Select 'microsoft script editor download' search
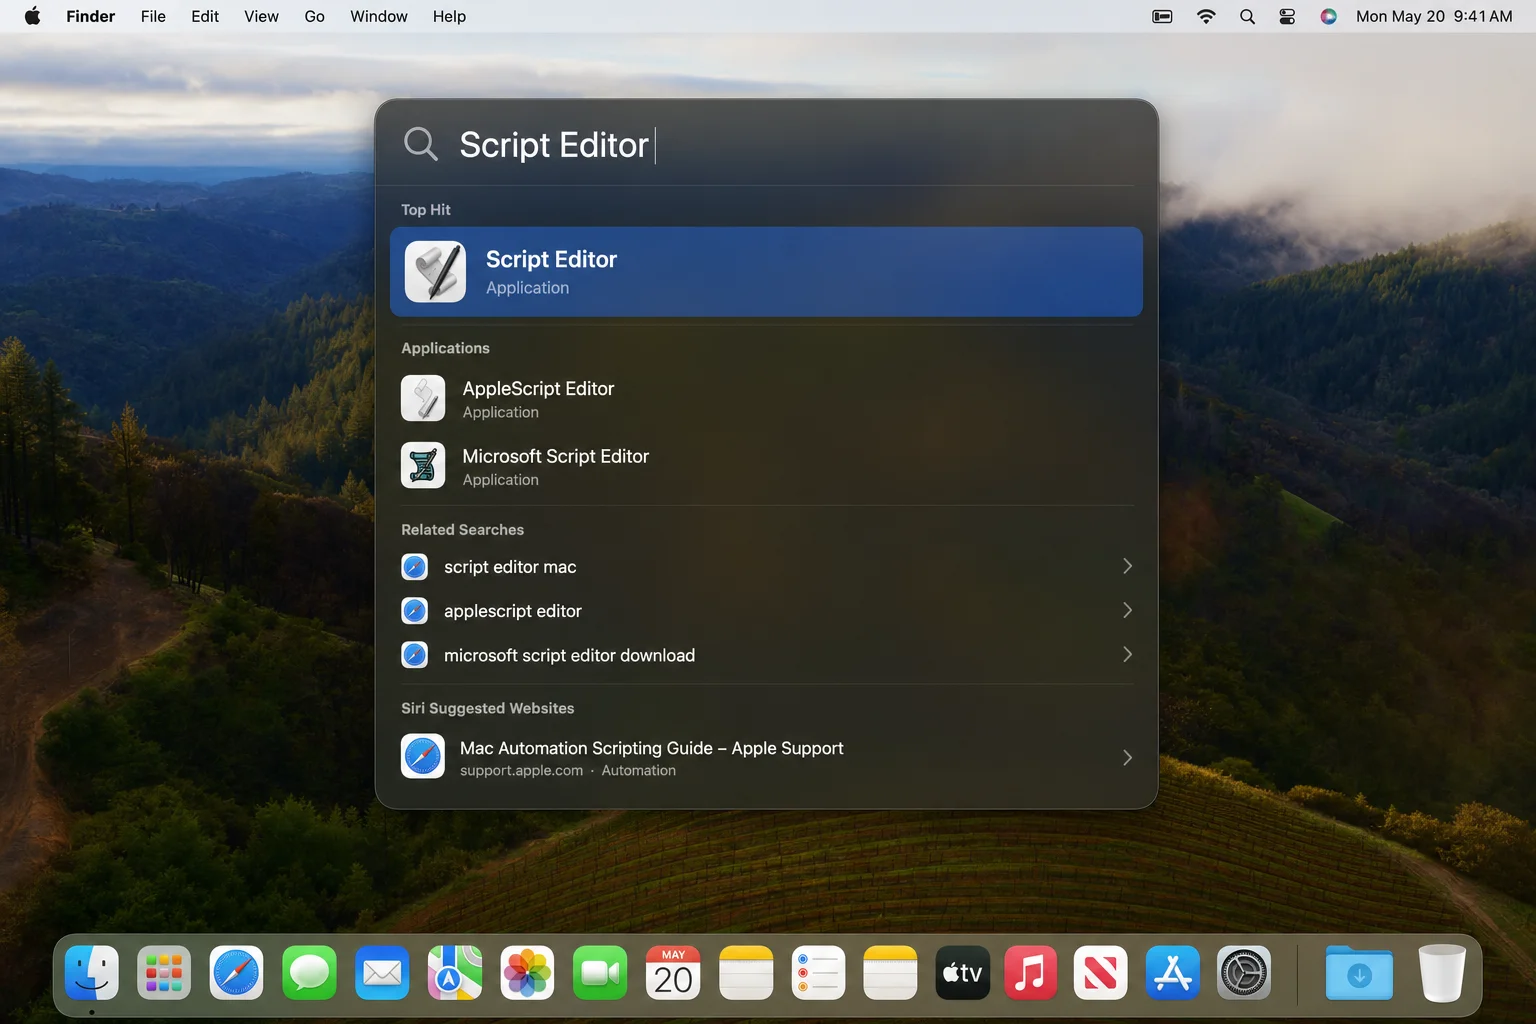The height and width of the screenshot is (1024, 1536). pos(766,655)
